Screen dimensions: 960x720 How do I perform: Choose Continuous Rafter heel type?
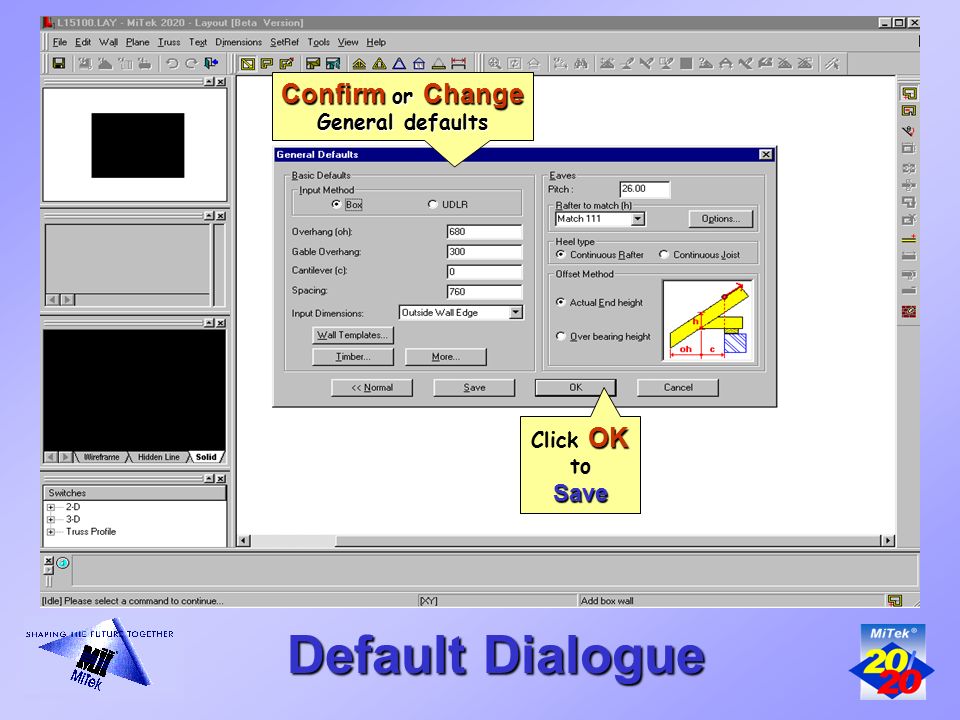click(560, 254)
